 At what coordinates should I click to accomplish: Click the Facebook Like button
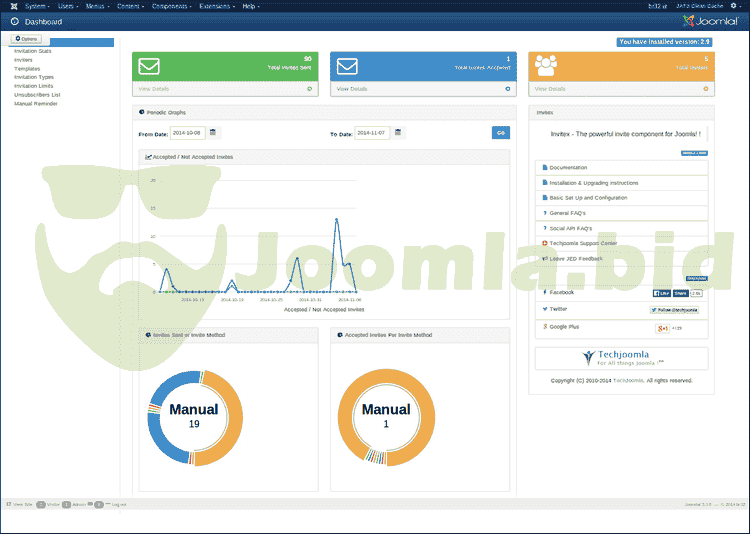(x=662, y=294)
